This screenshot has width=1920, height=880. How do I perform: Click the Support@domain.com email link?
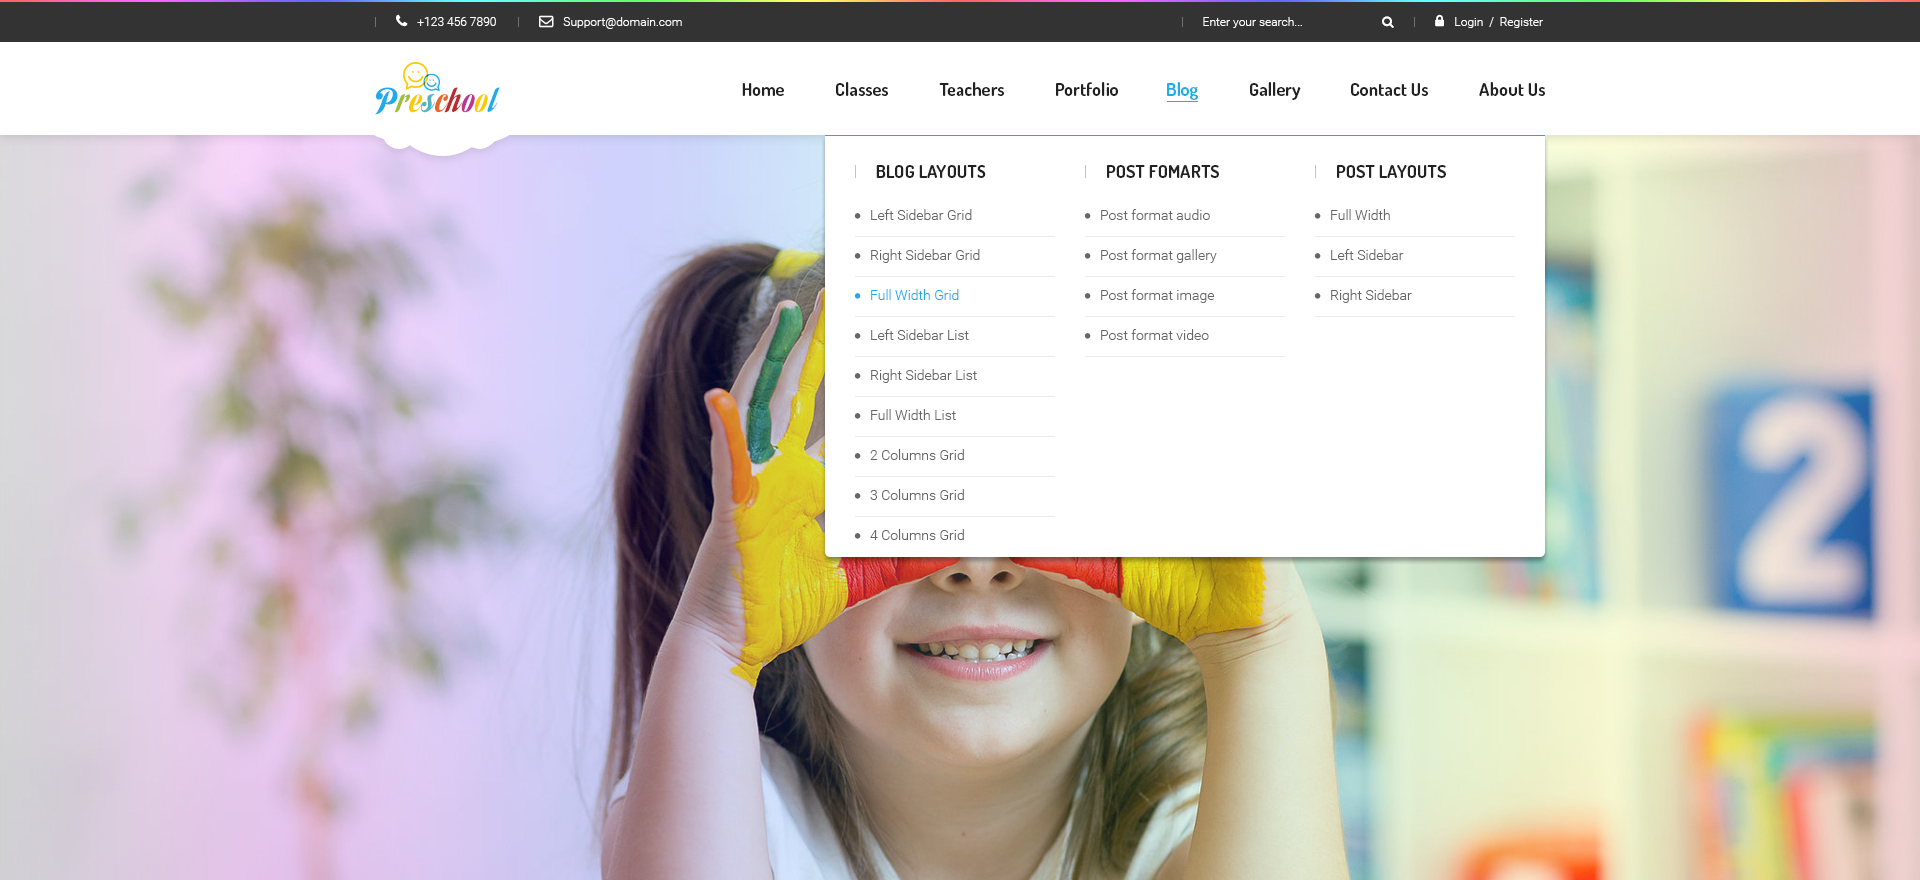622,22
